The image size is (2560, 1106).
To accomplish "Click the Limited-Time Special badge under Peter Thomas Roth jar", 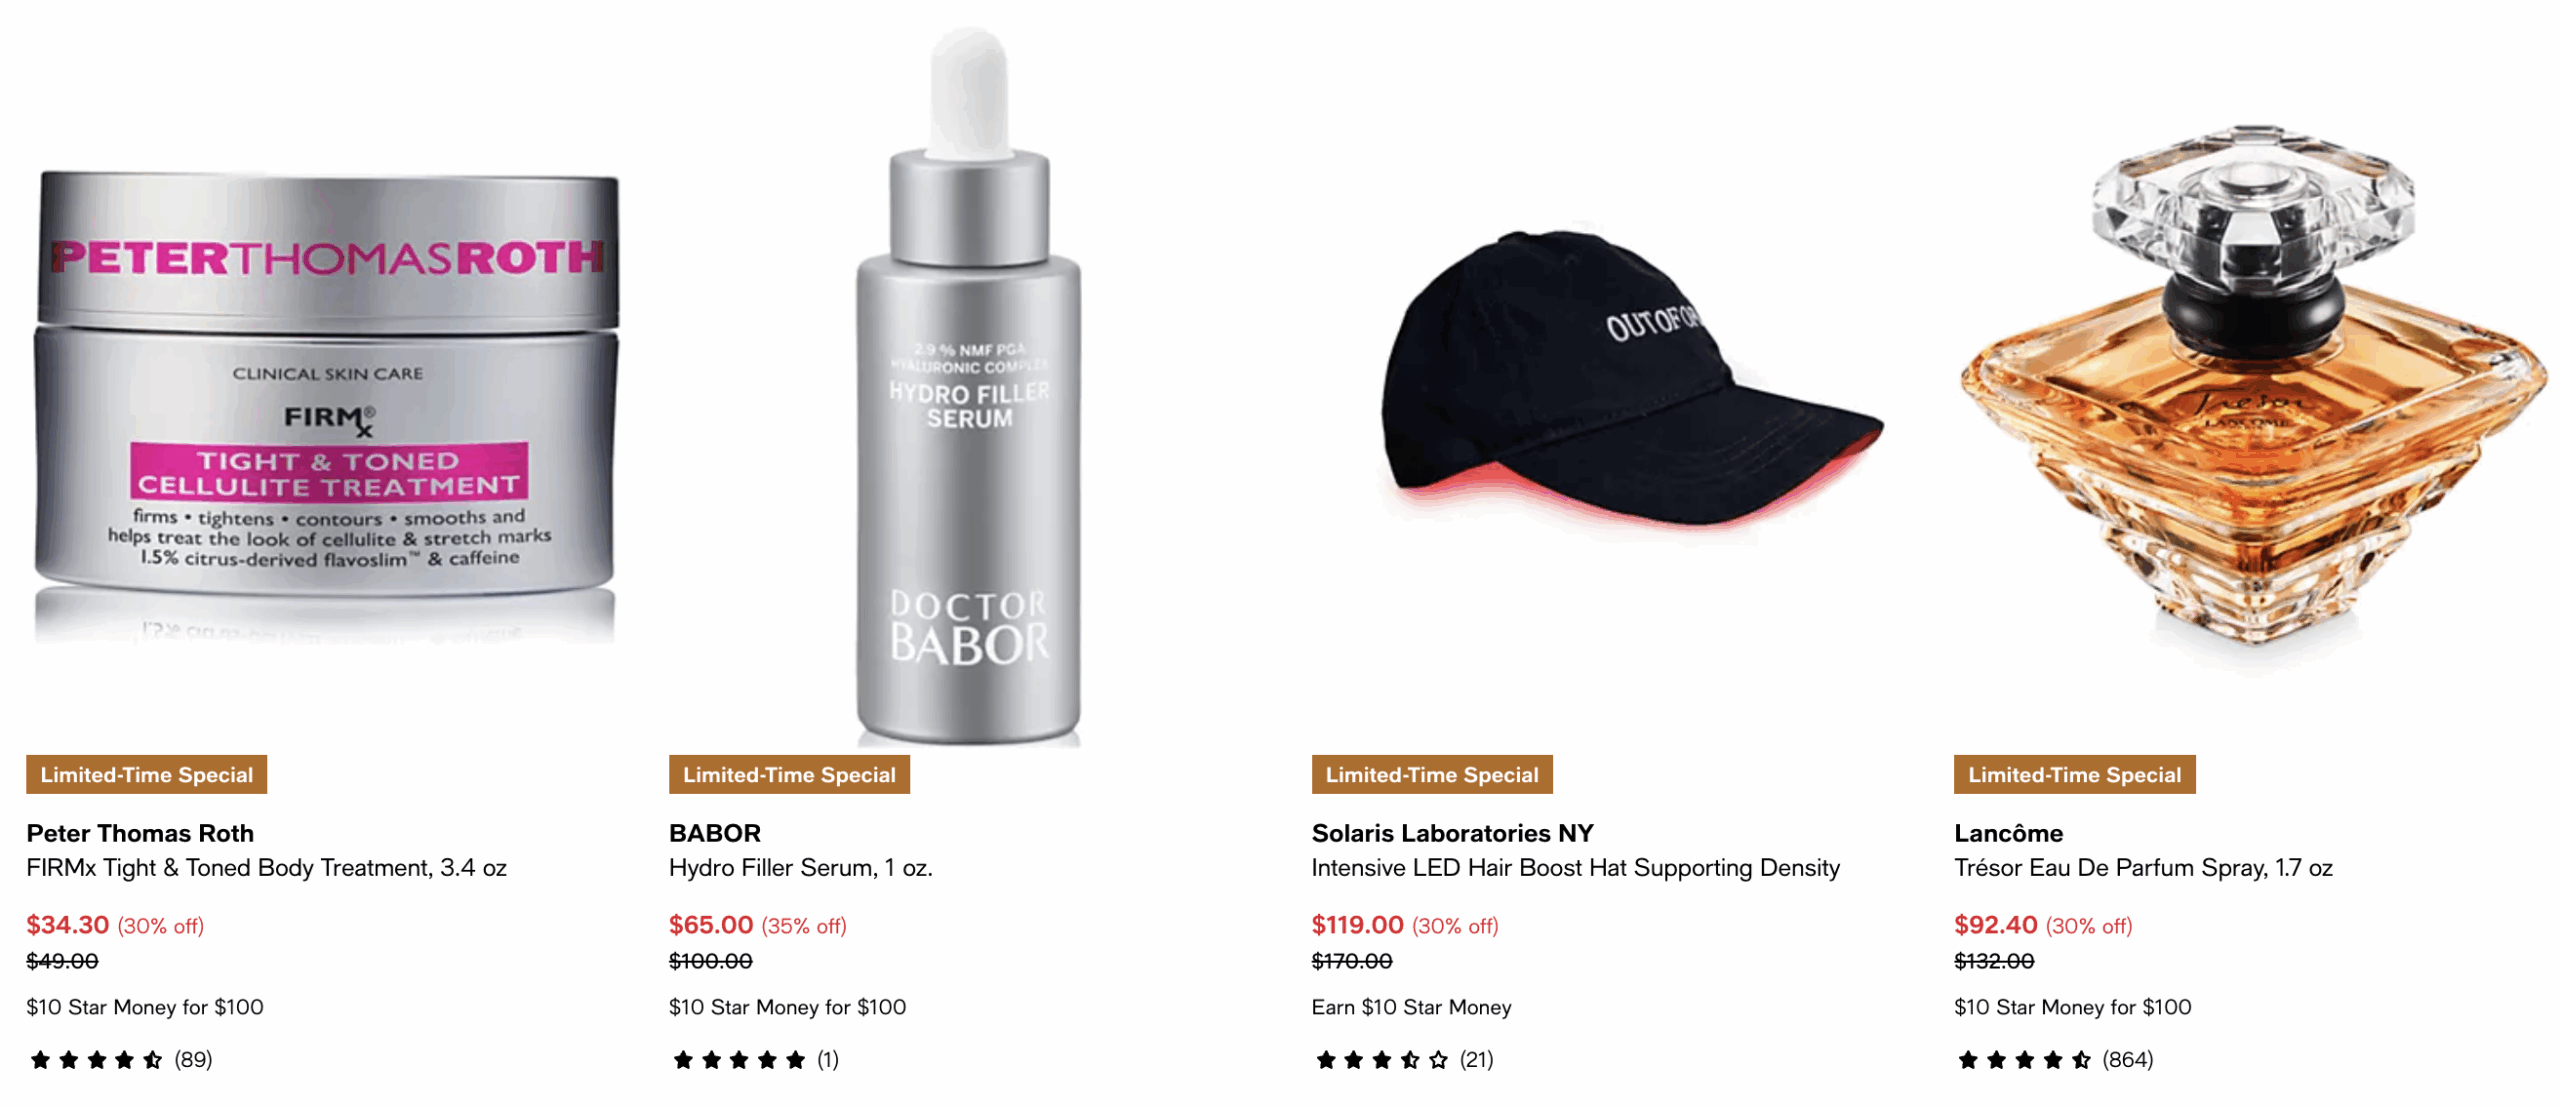I will point(146,775).
